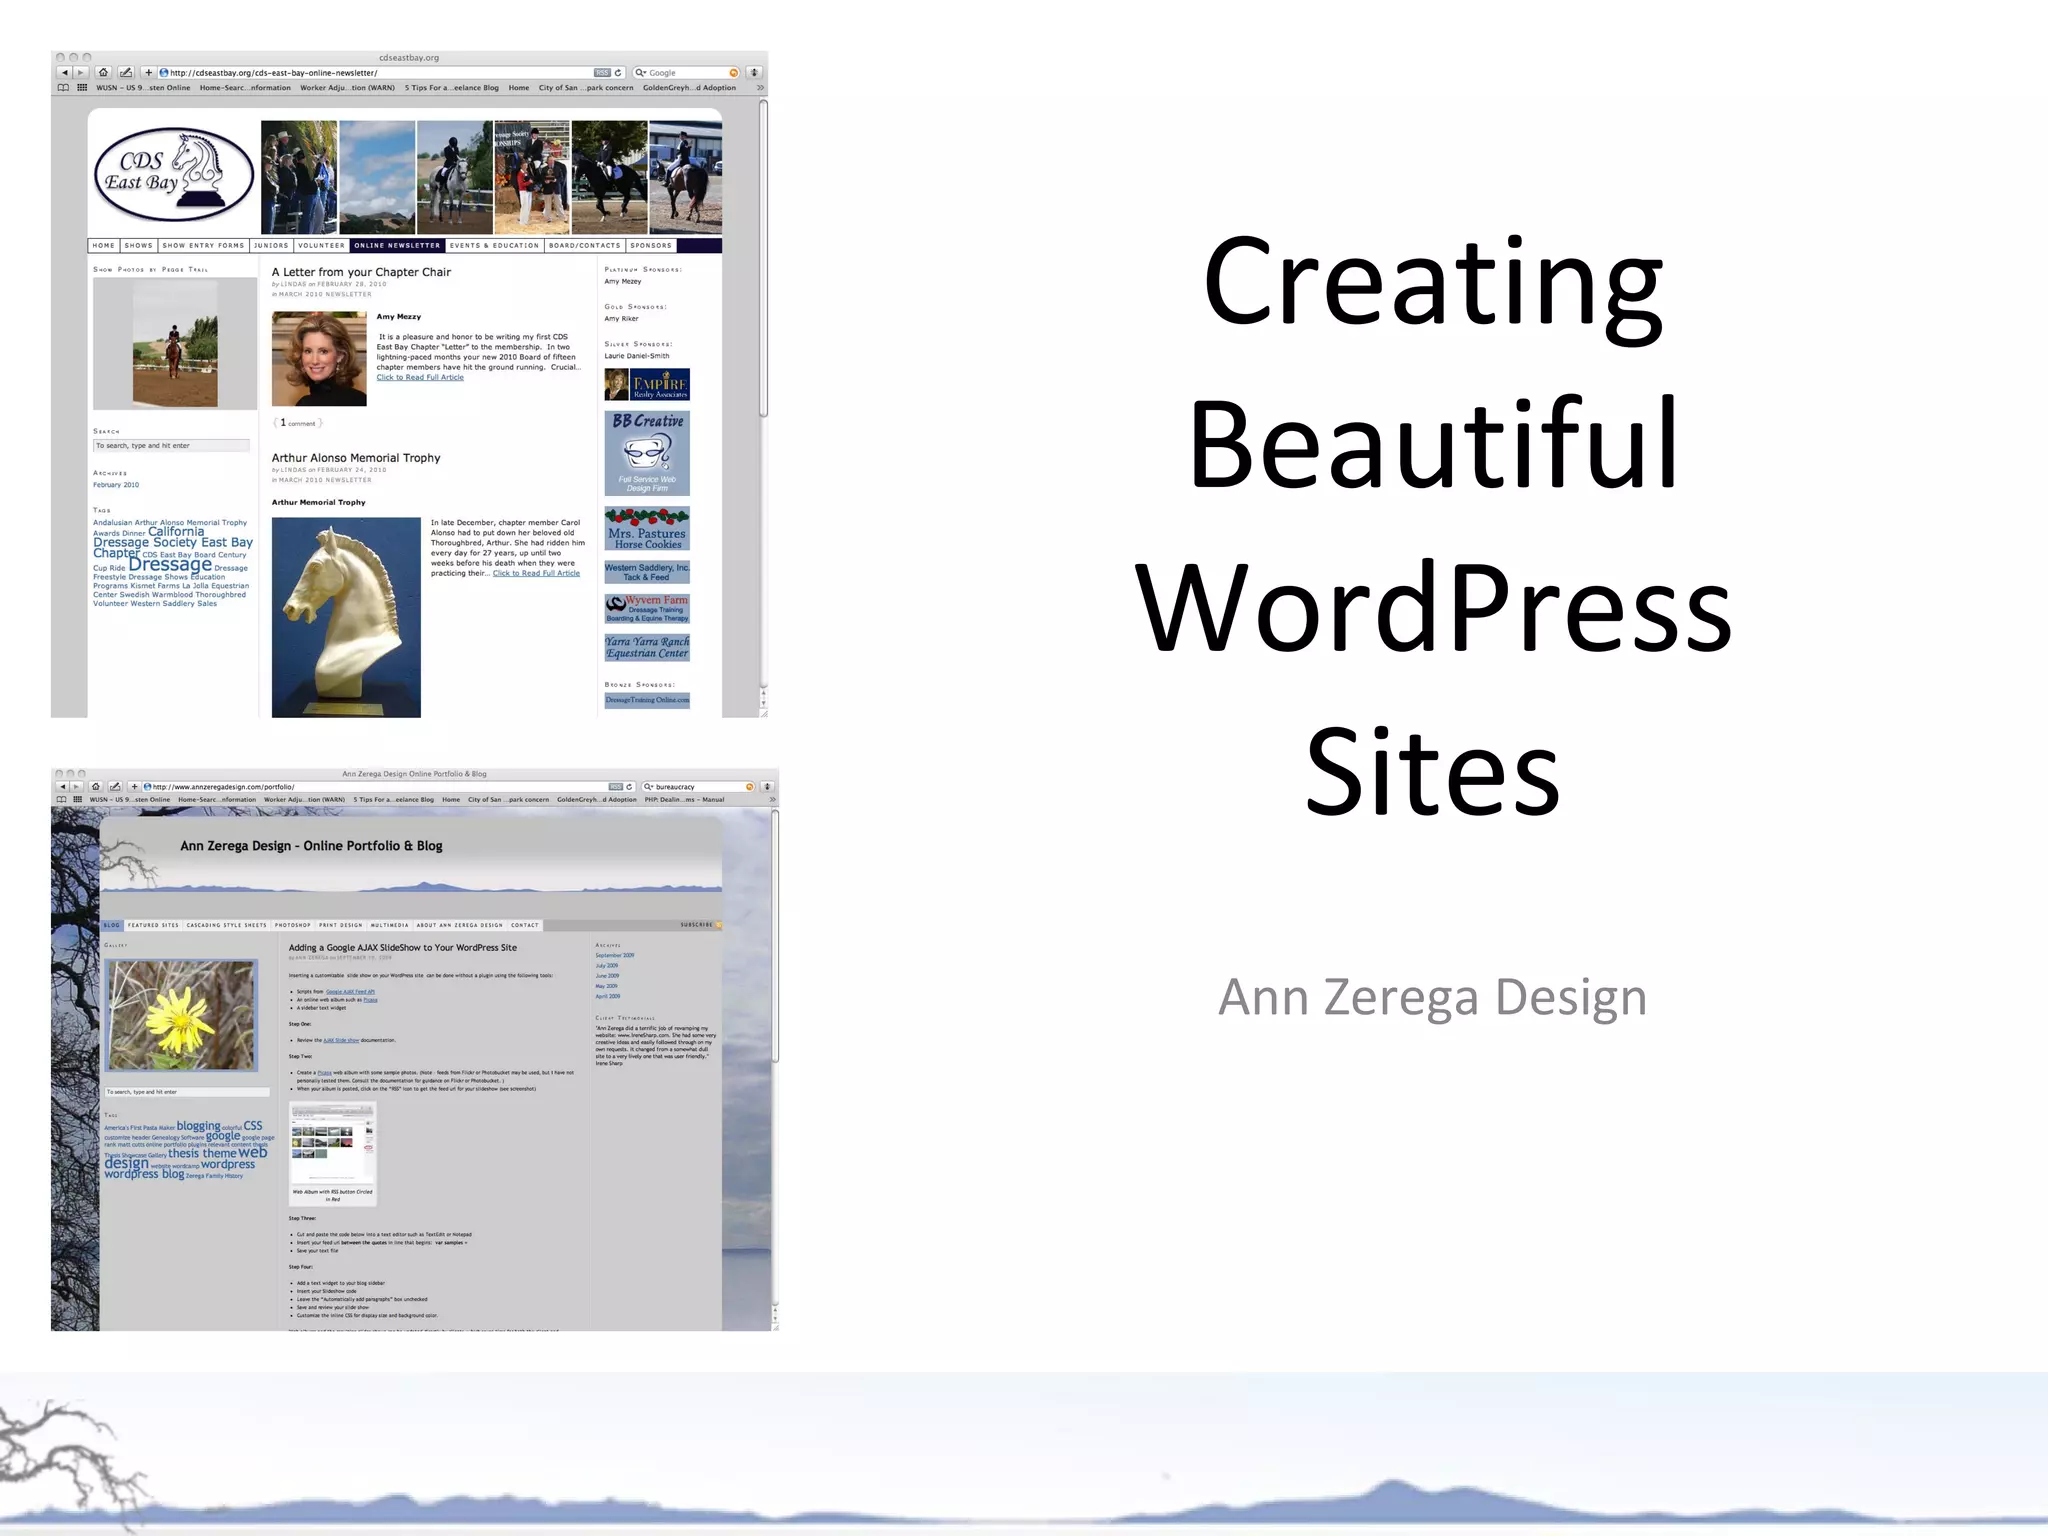Click the orange SnapBack icon in bureaucracy search field

749,787
